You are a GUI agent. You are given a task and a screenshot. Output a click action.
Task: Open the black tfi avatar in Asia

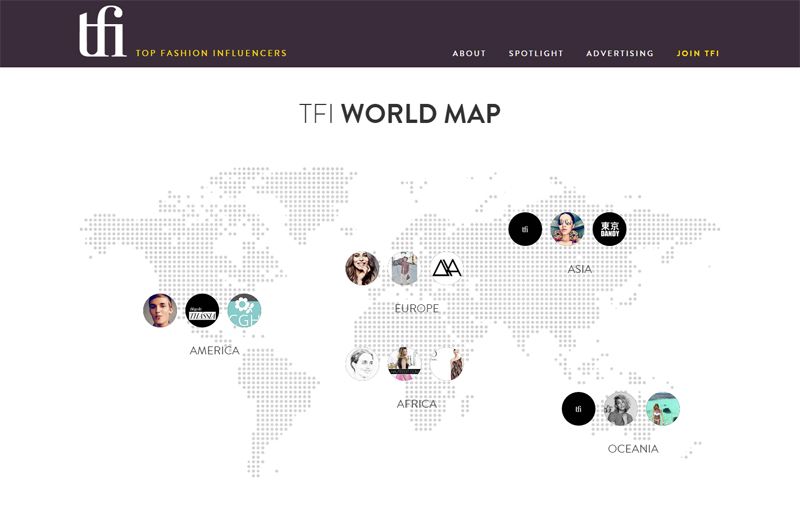pyautogui.click(x=525, y=229)
